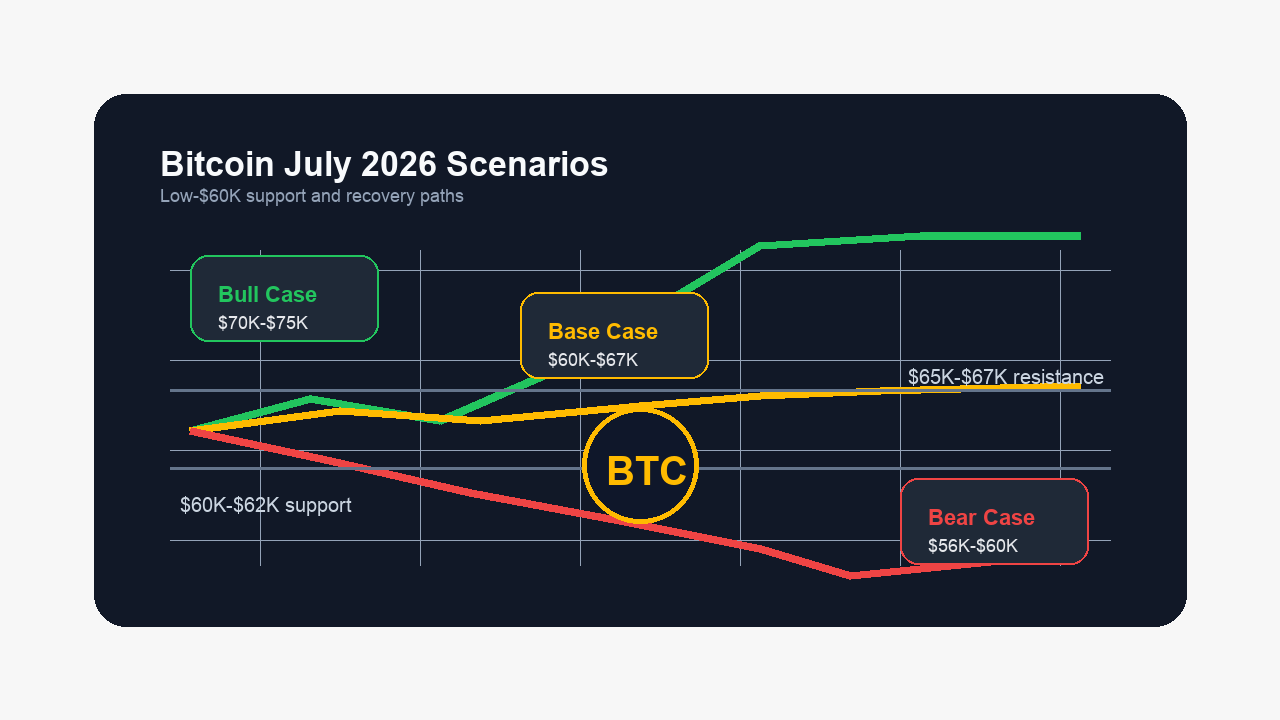Select the Bear Case label box
This screenshot has width=1280, height=720.
[x=994, y=521]
